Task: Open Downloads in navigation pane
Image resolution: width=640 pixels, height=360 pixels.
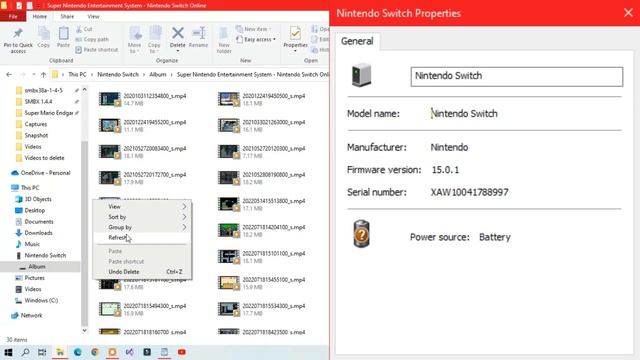Action: tap(38, 233)
